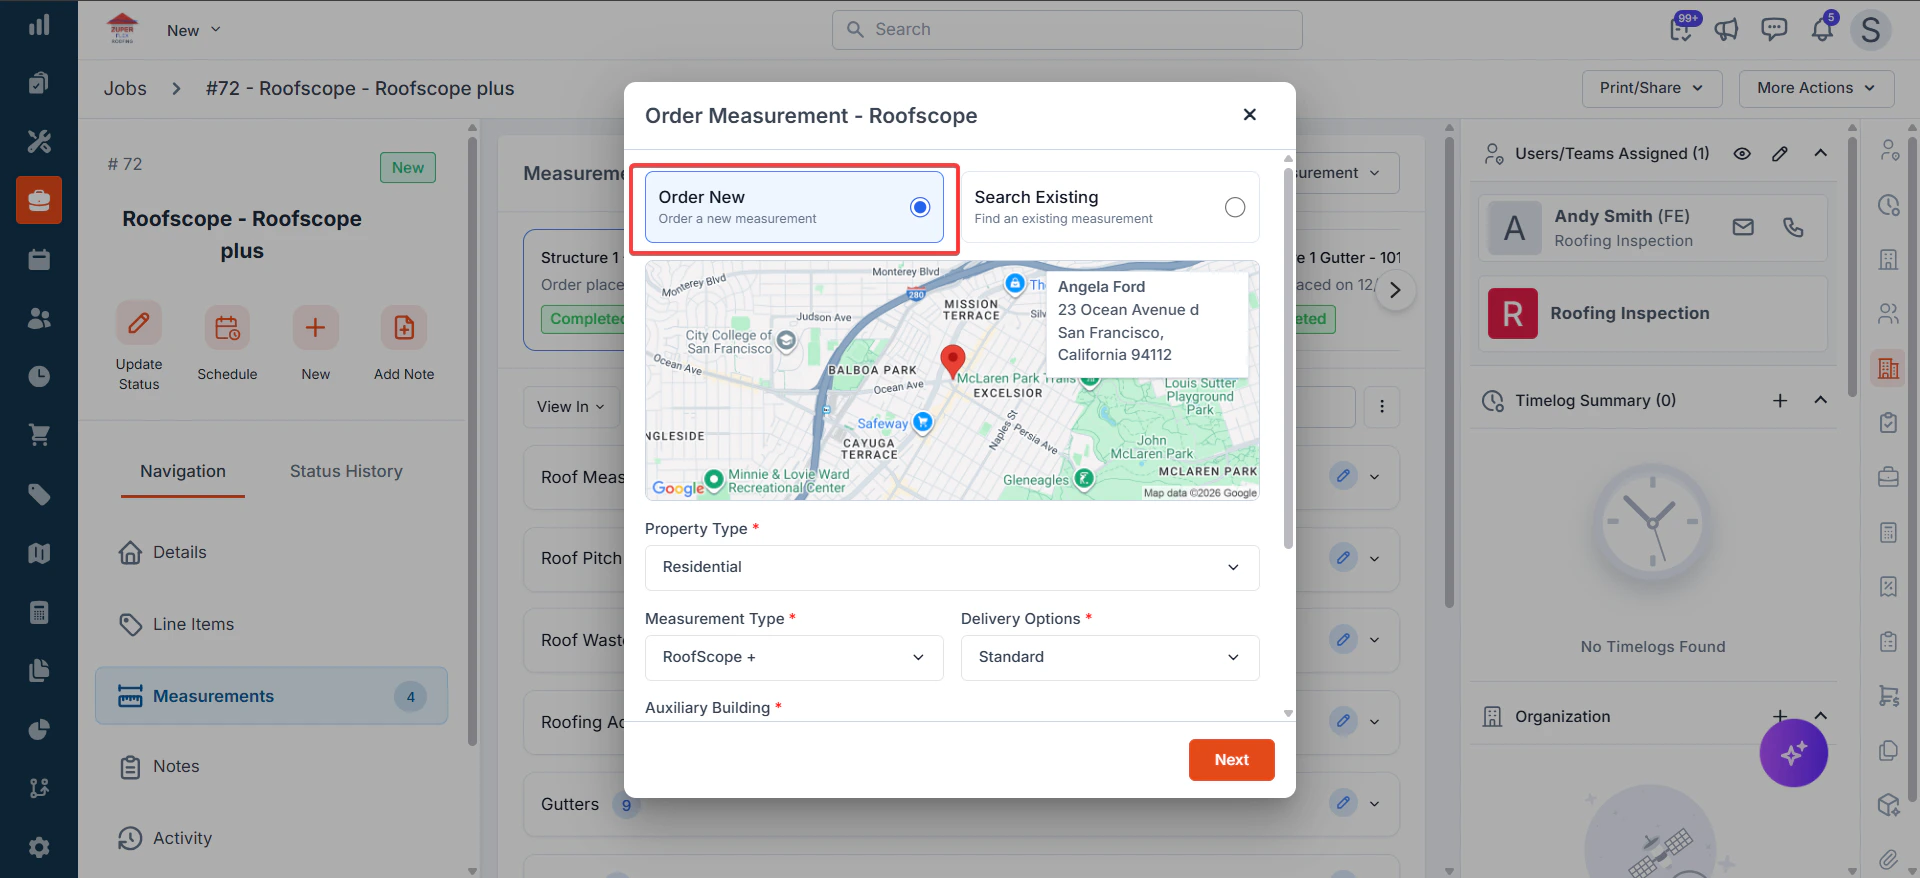The image size is (1920, 878).
Task: Open the View In dropdown
Action: [571, 407]
